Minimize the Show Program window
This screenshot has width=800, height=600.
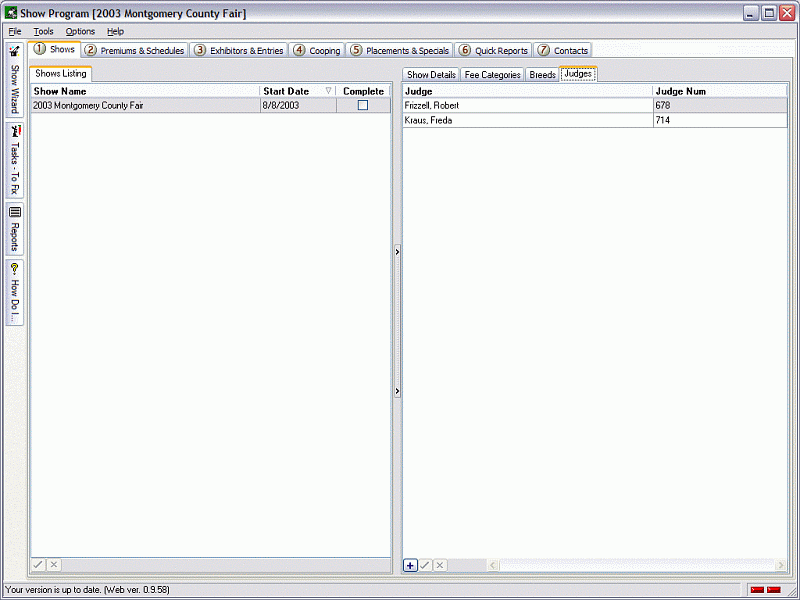(x=751, y=13)
